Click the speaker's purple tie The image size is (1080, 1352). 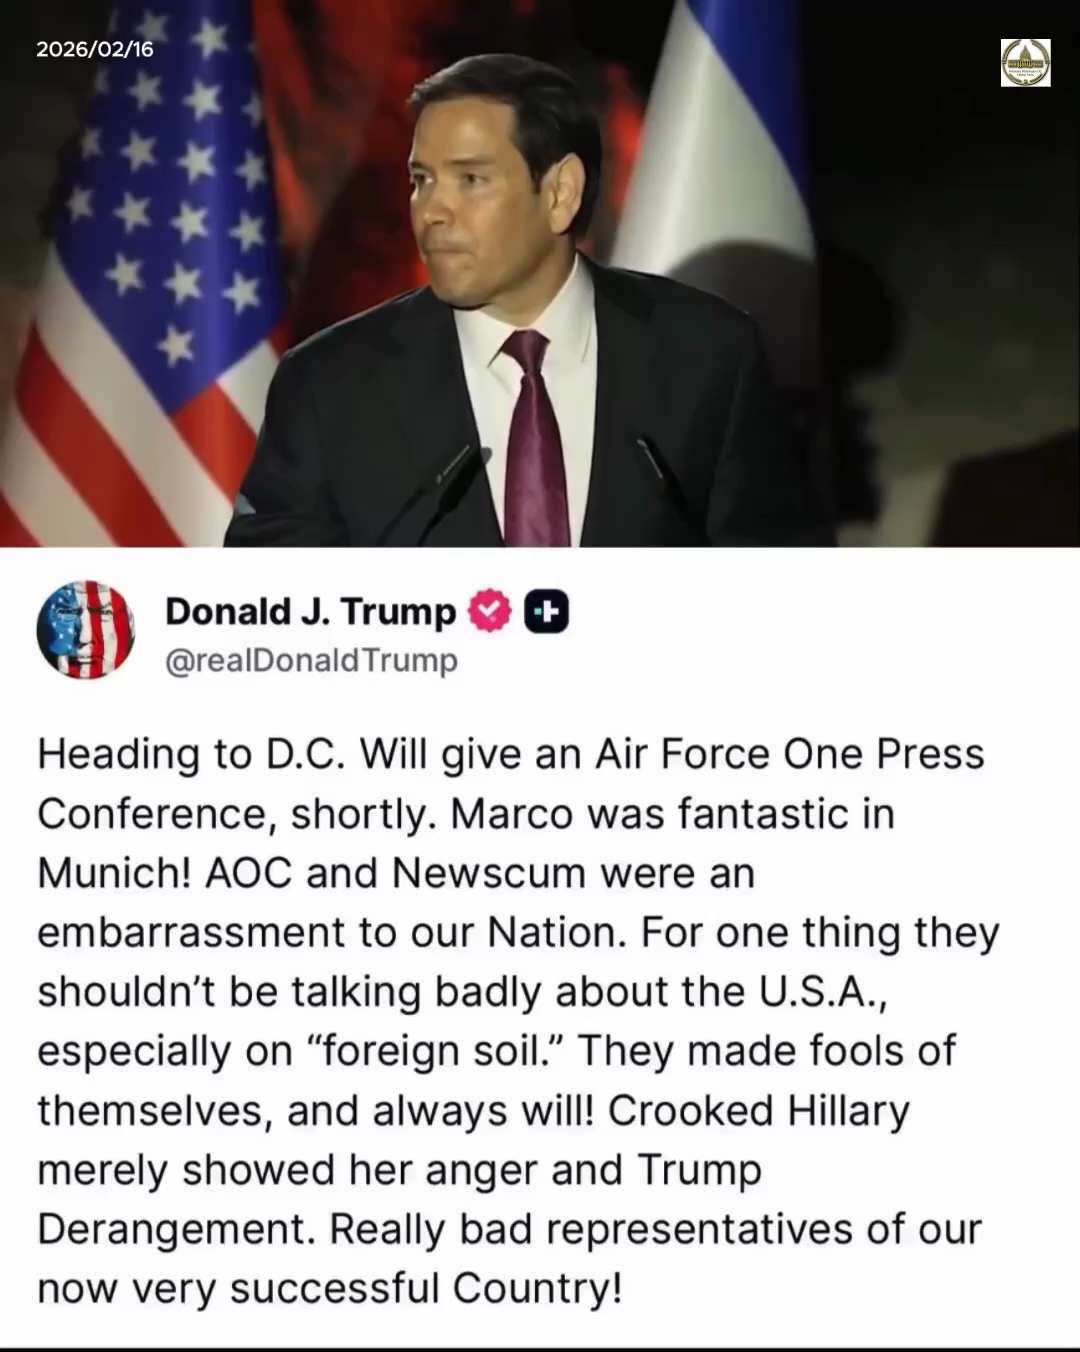pyautogui.click(x=535, y=440)
